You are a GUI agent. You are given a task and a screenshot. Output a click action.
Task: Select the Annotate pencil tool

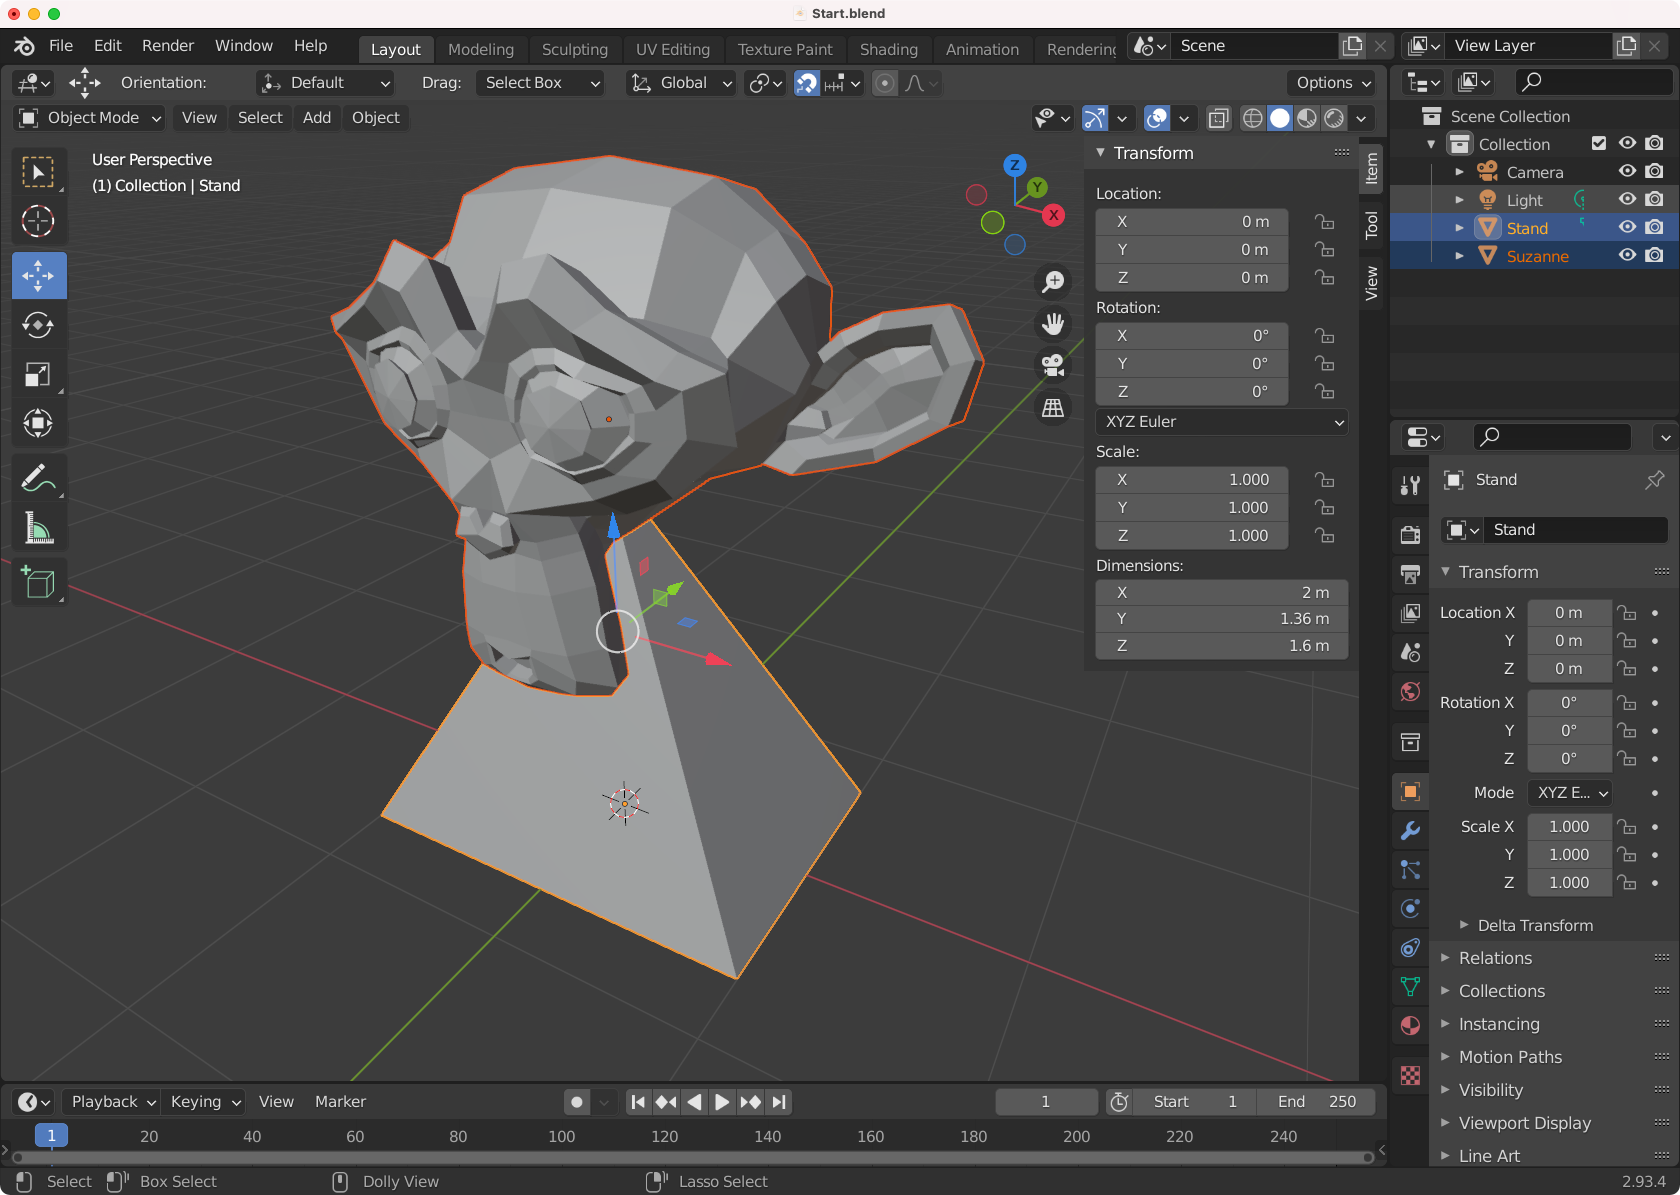click(x=38, y=478)
